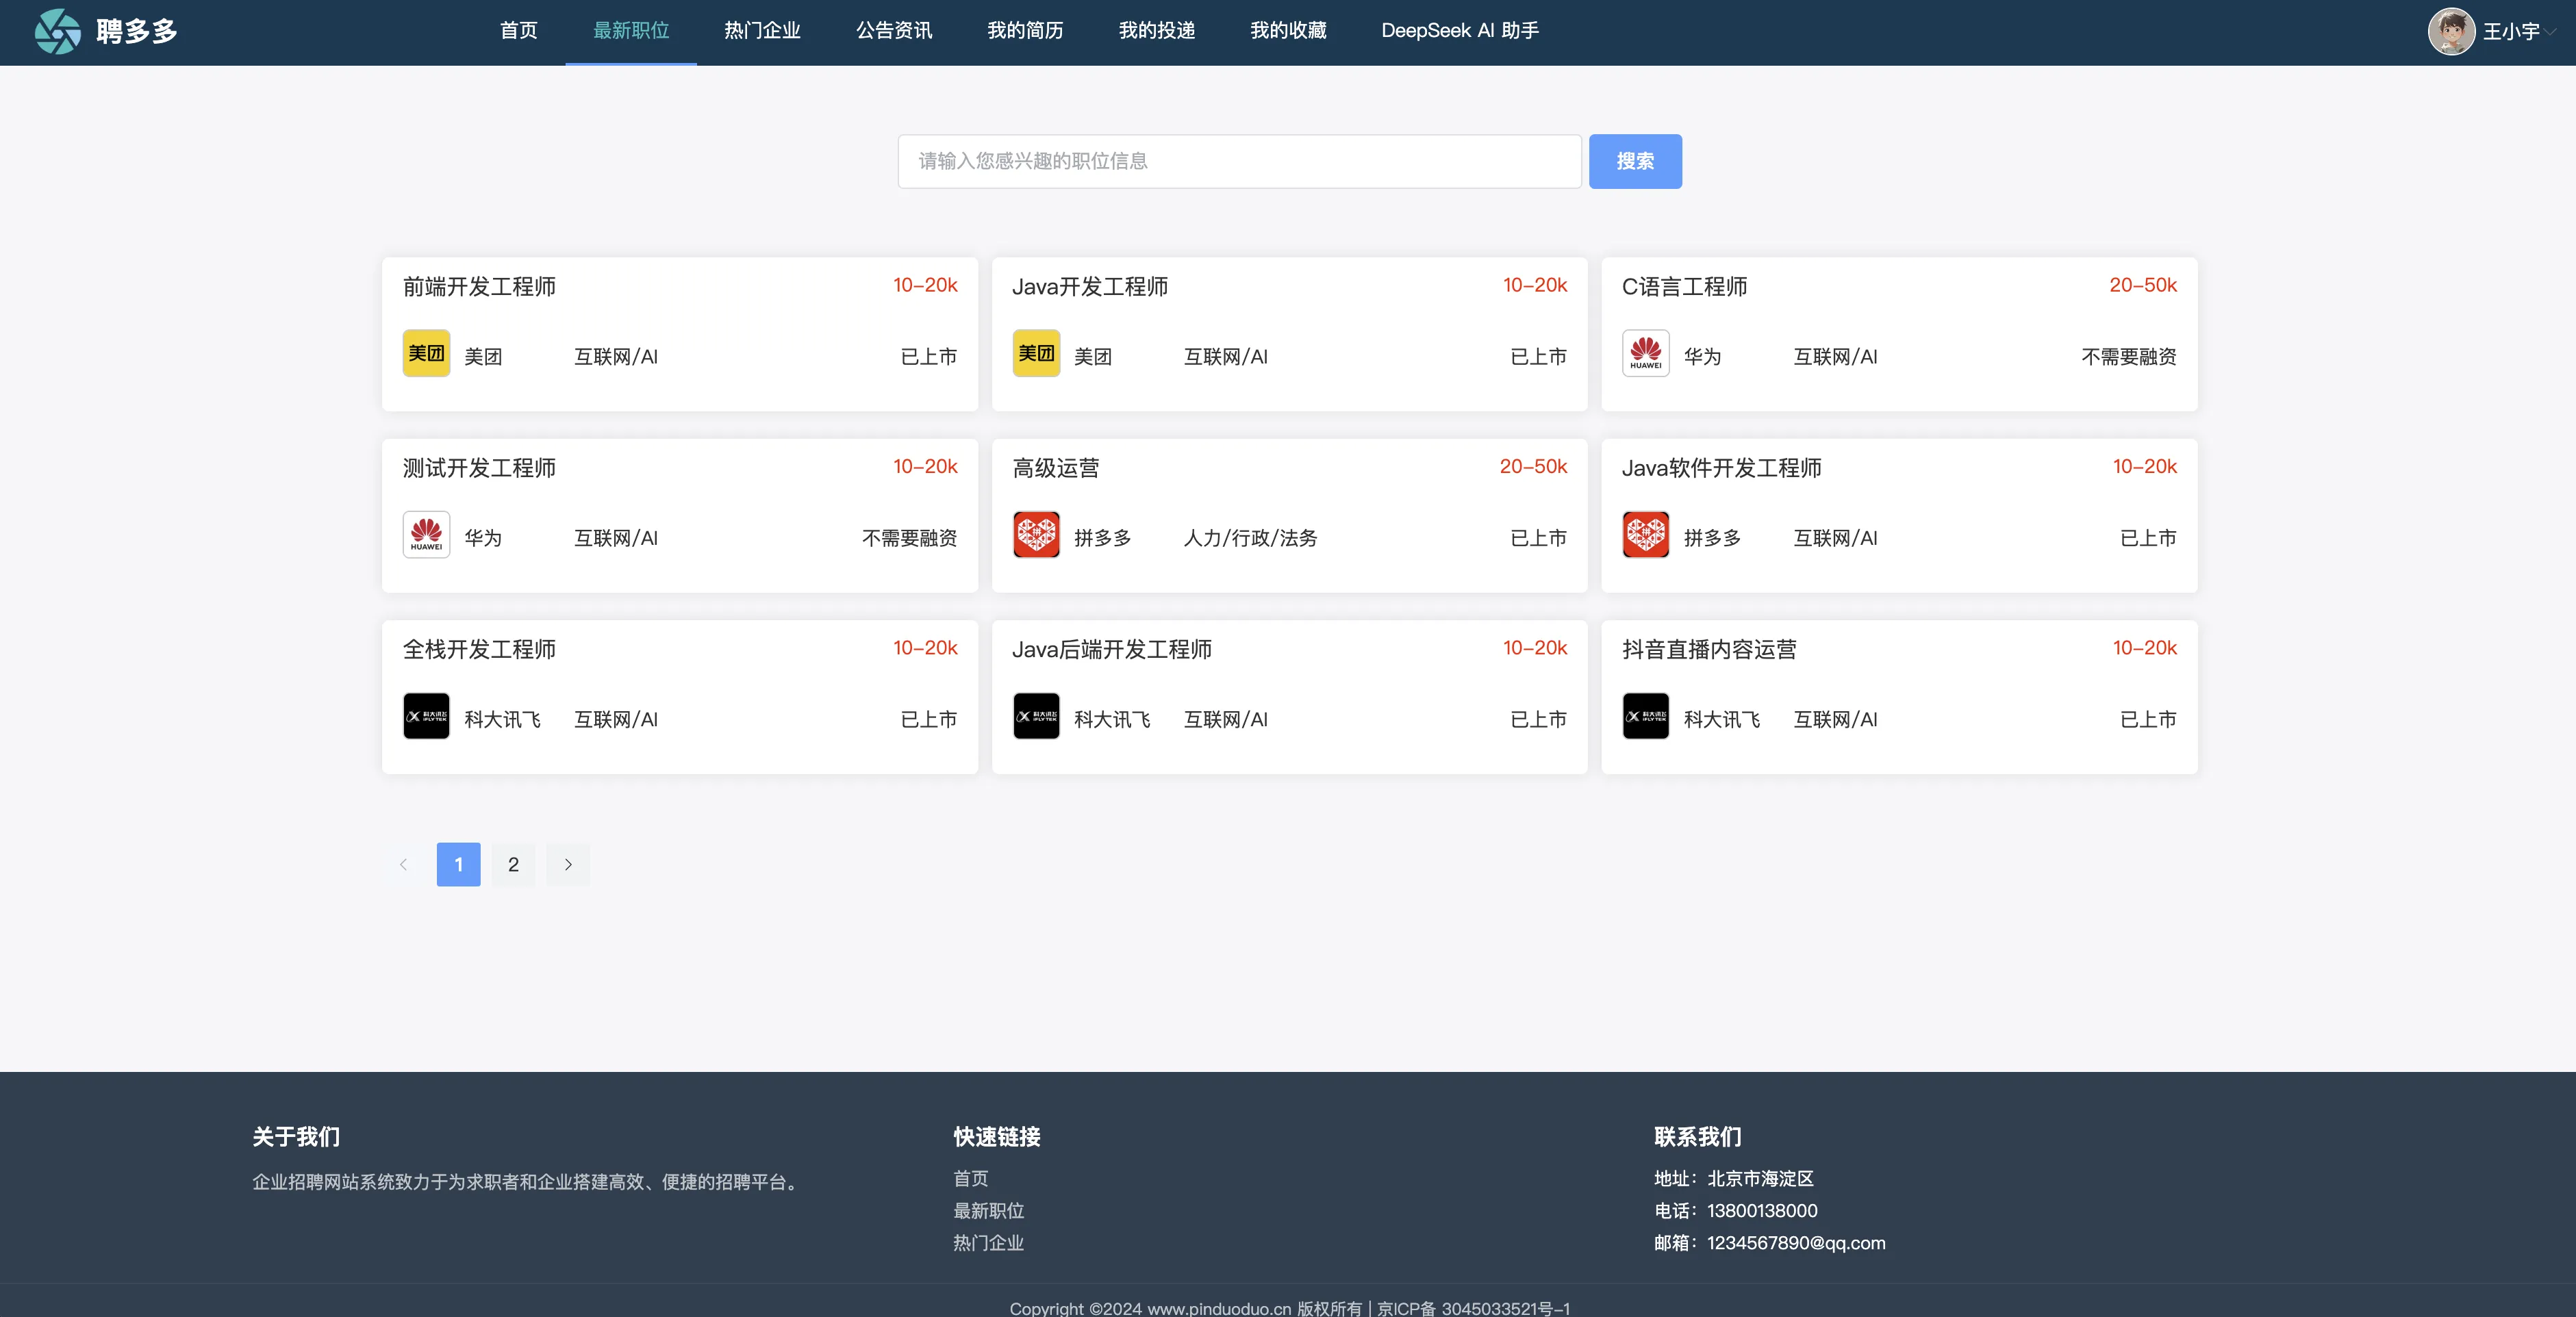Select page 2 in pagination
Screen dimensions: 2576x1317
[513, 864]
